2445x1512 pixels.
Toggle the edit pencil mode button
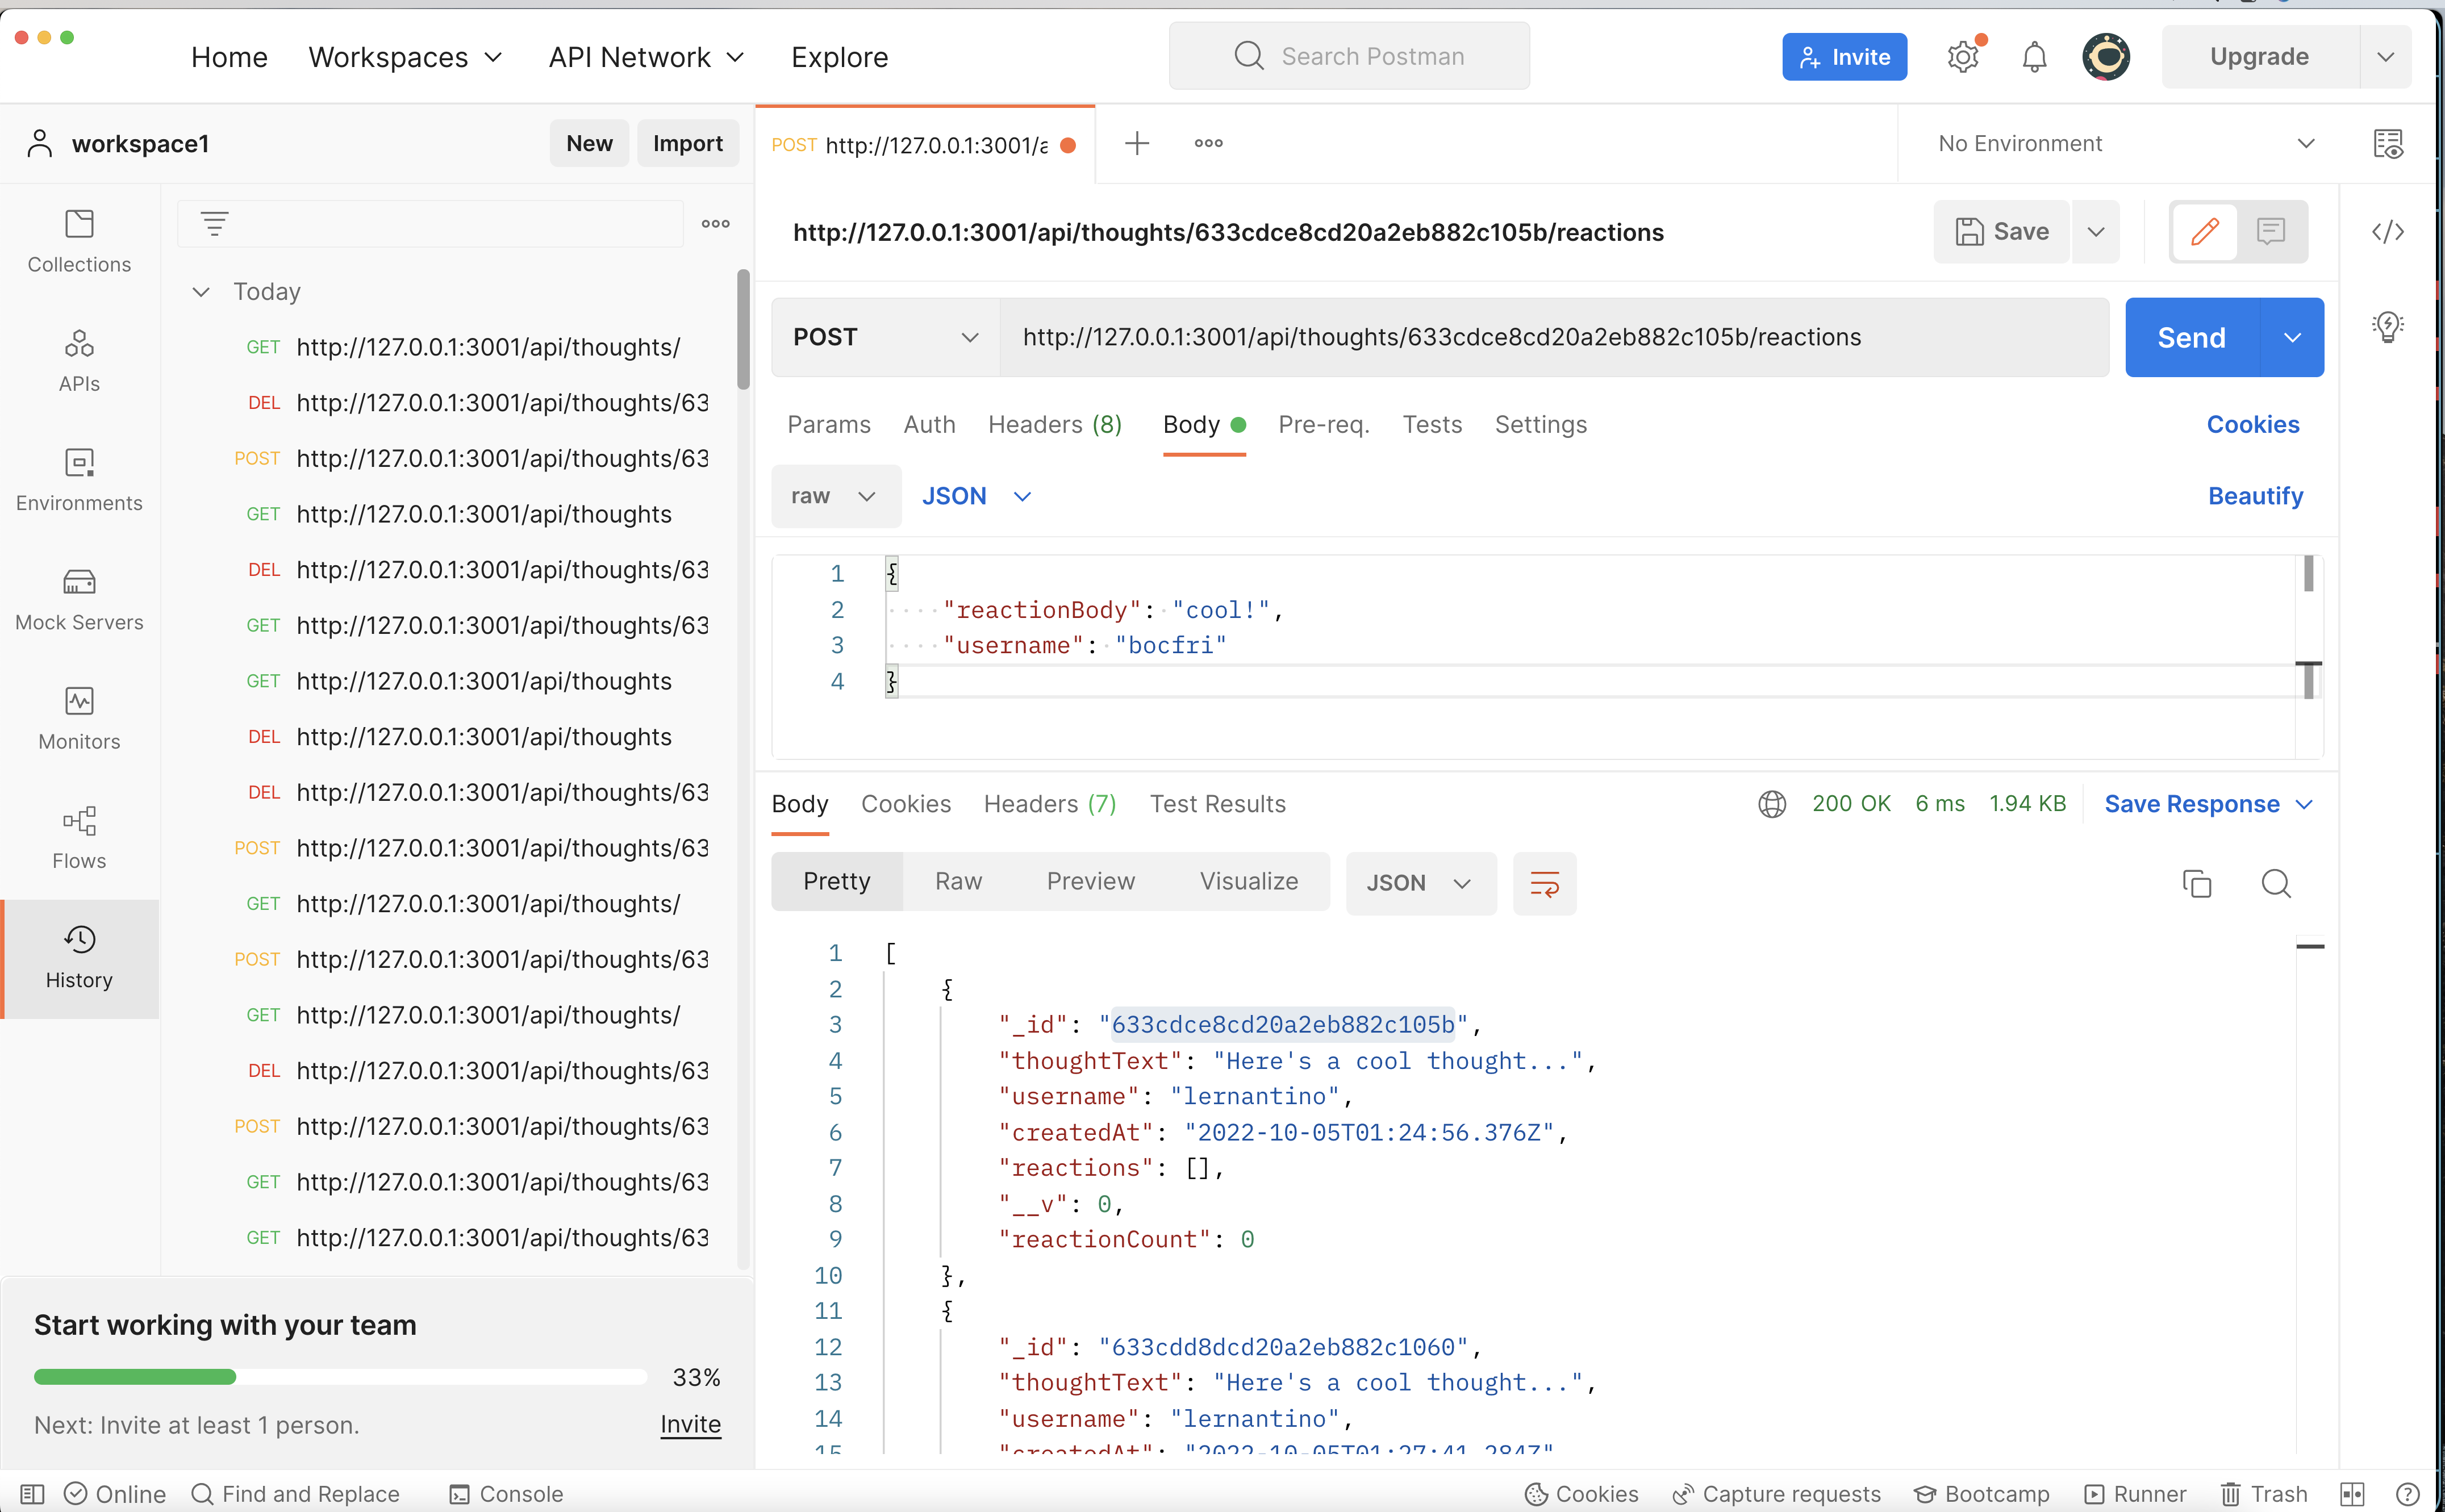click(x=2204, y=232)
